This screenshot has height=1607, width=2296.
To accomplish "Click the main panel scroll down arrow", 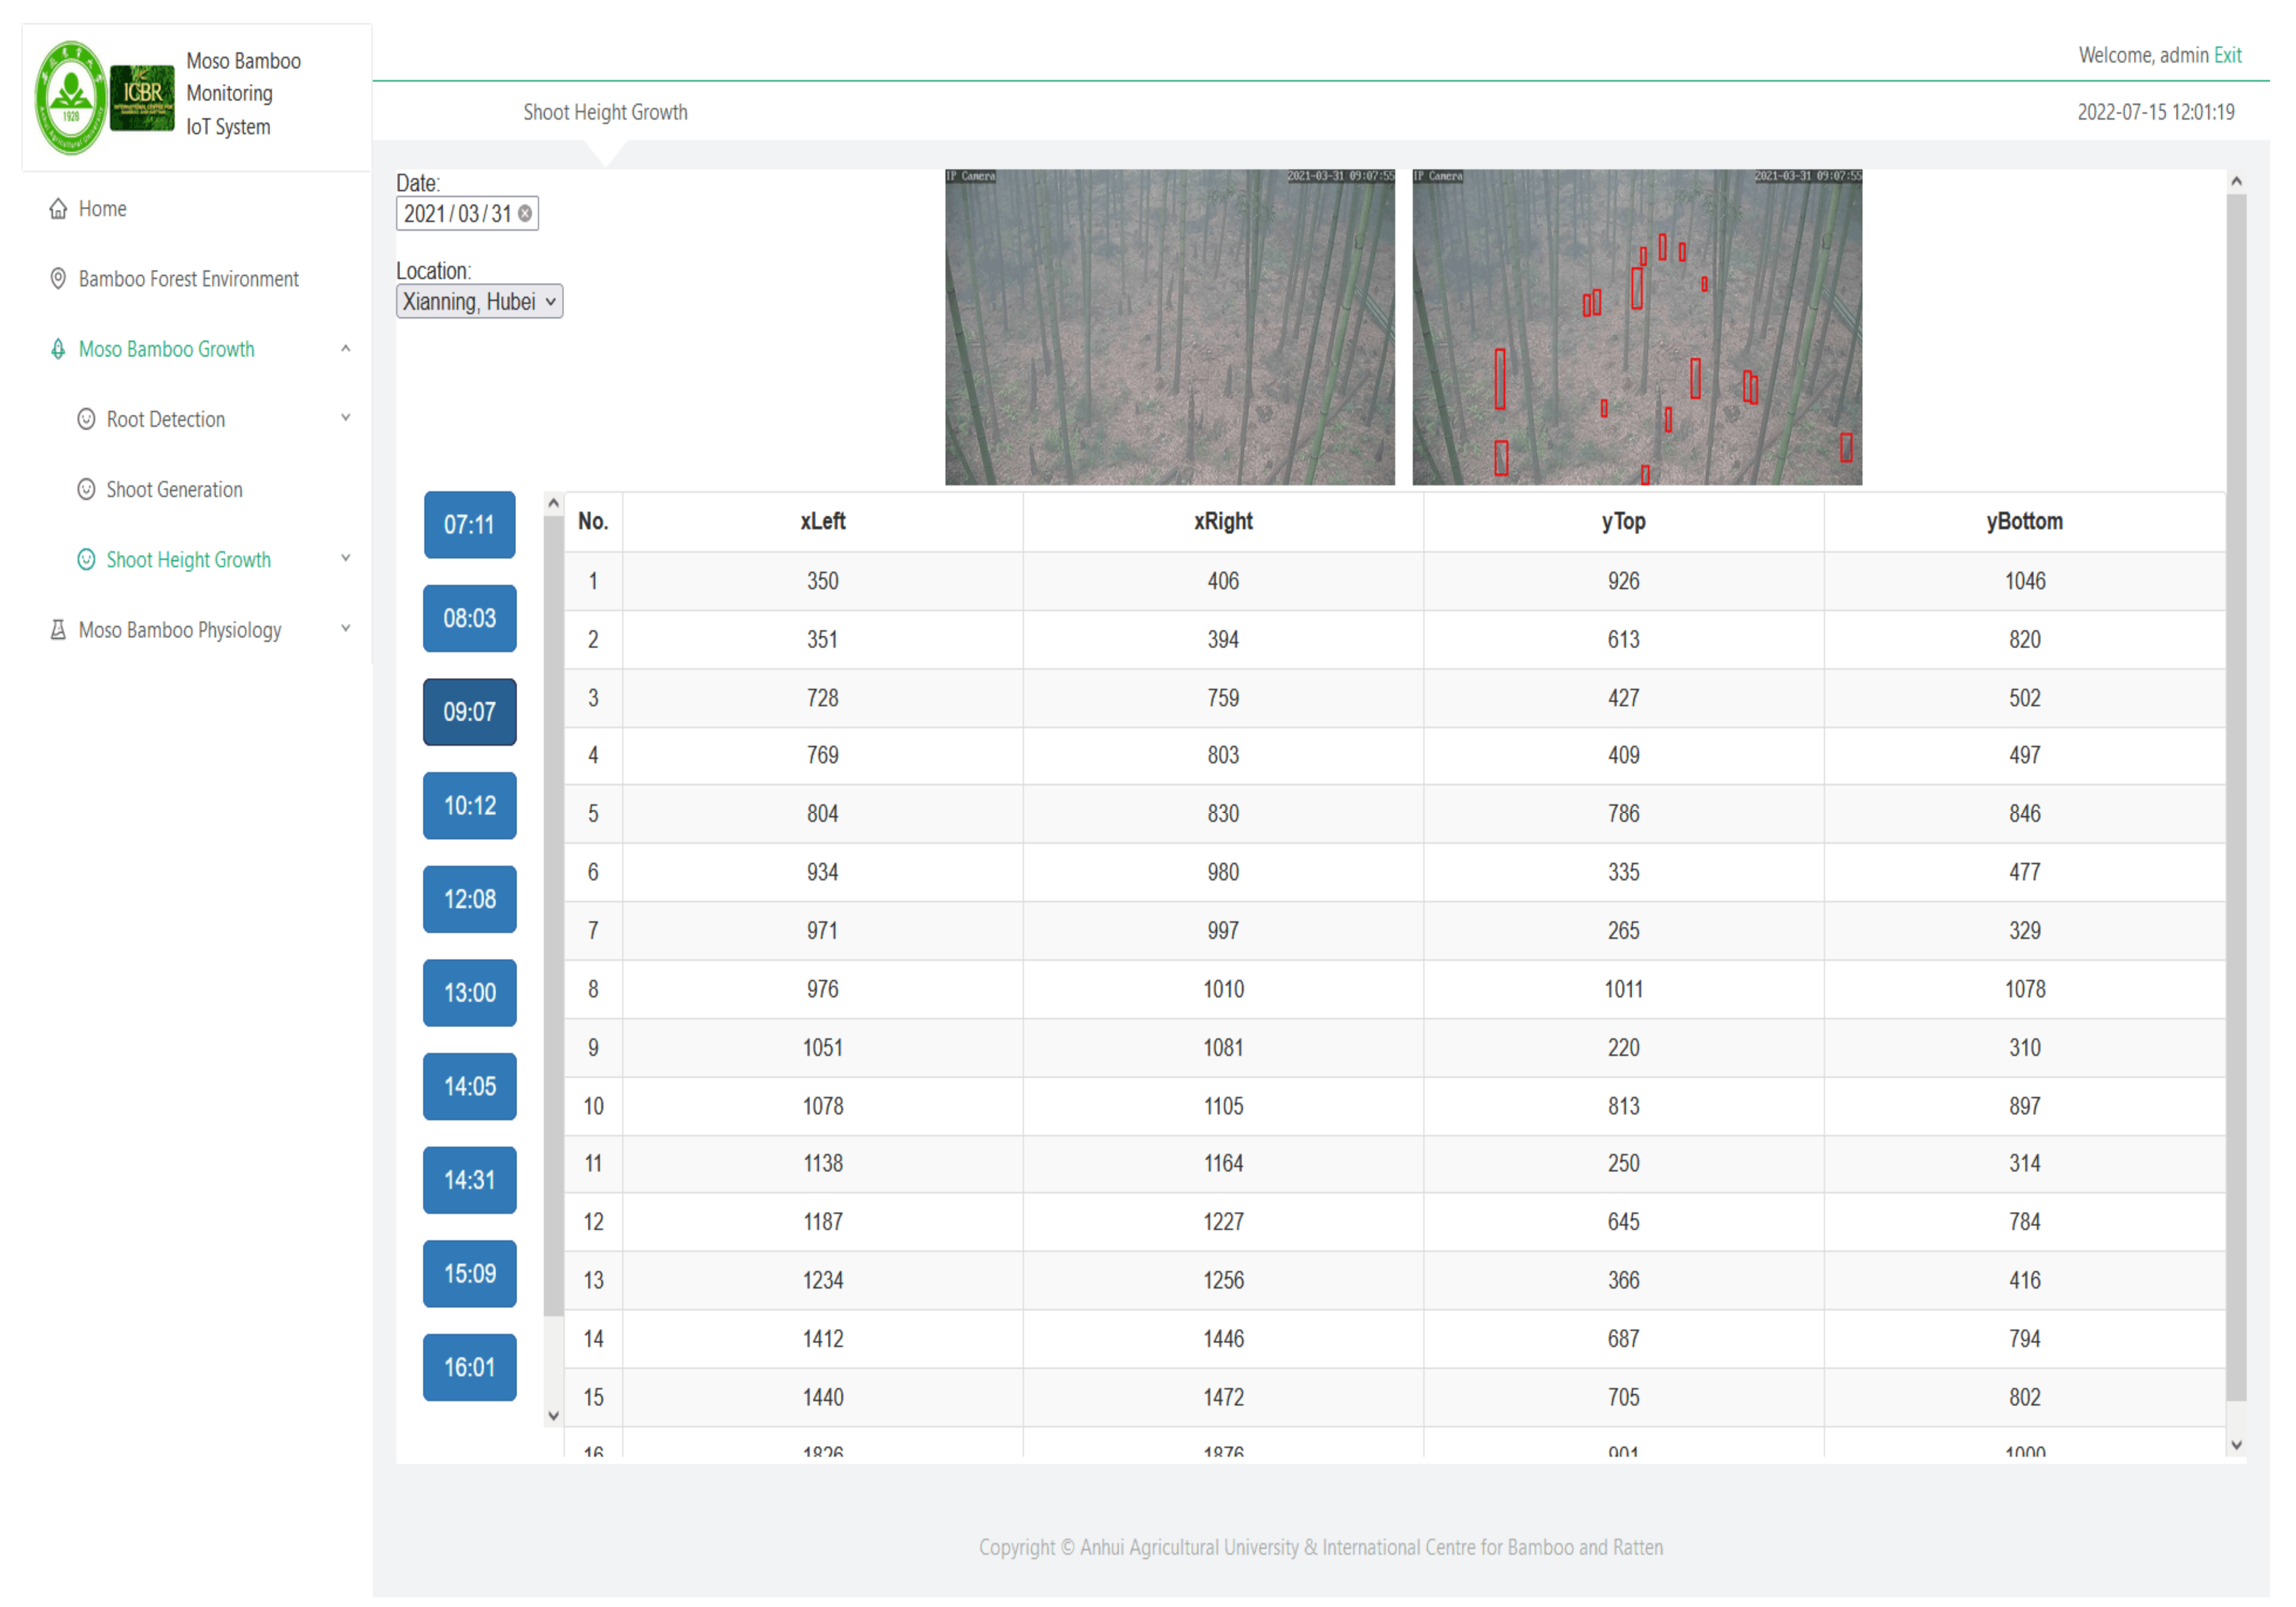I will pyautogui.click(x=2236, y=1445).
